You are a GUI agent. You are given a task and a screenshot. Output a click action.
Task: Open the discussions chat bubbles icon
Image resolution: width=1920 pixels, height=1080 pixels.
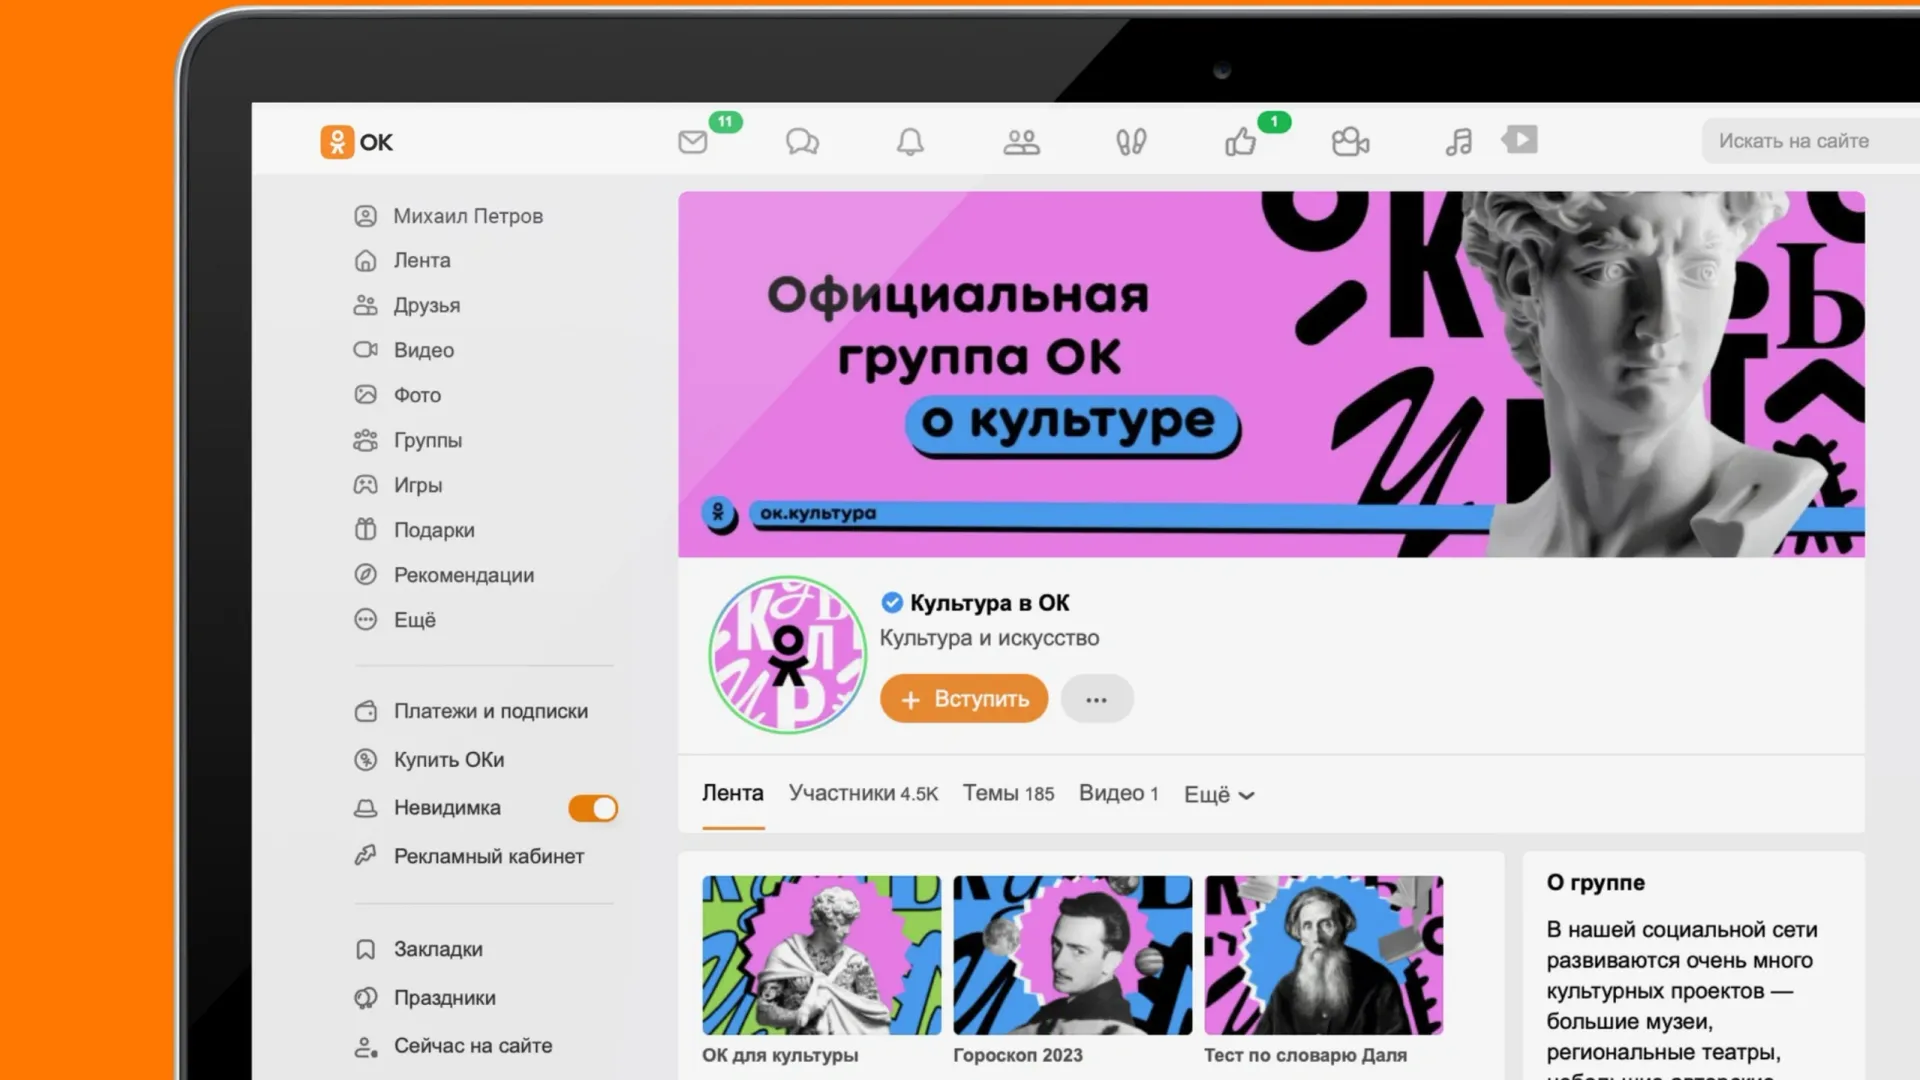(802, 142)
